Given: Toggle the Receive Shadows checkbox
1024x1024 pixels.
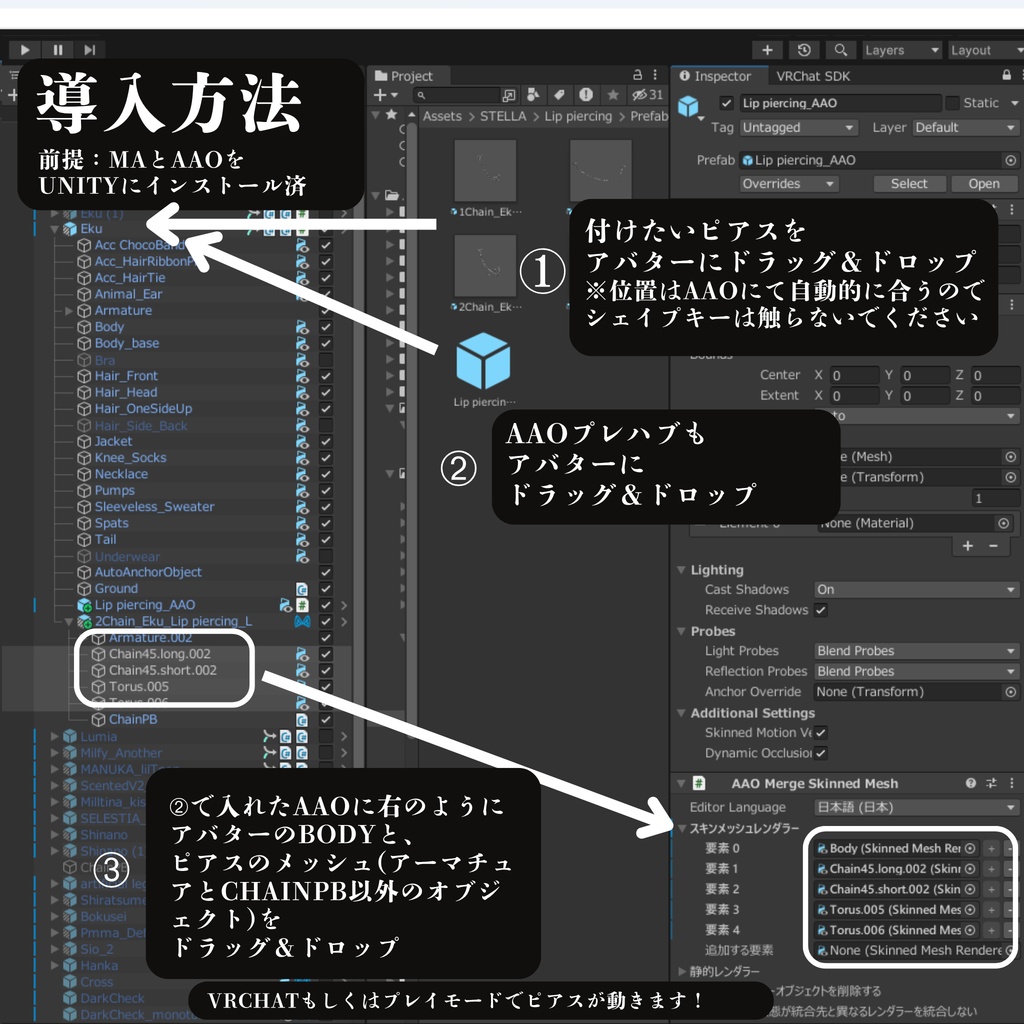Looking at the screenshot, I should point(821,610).
